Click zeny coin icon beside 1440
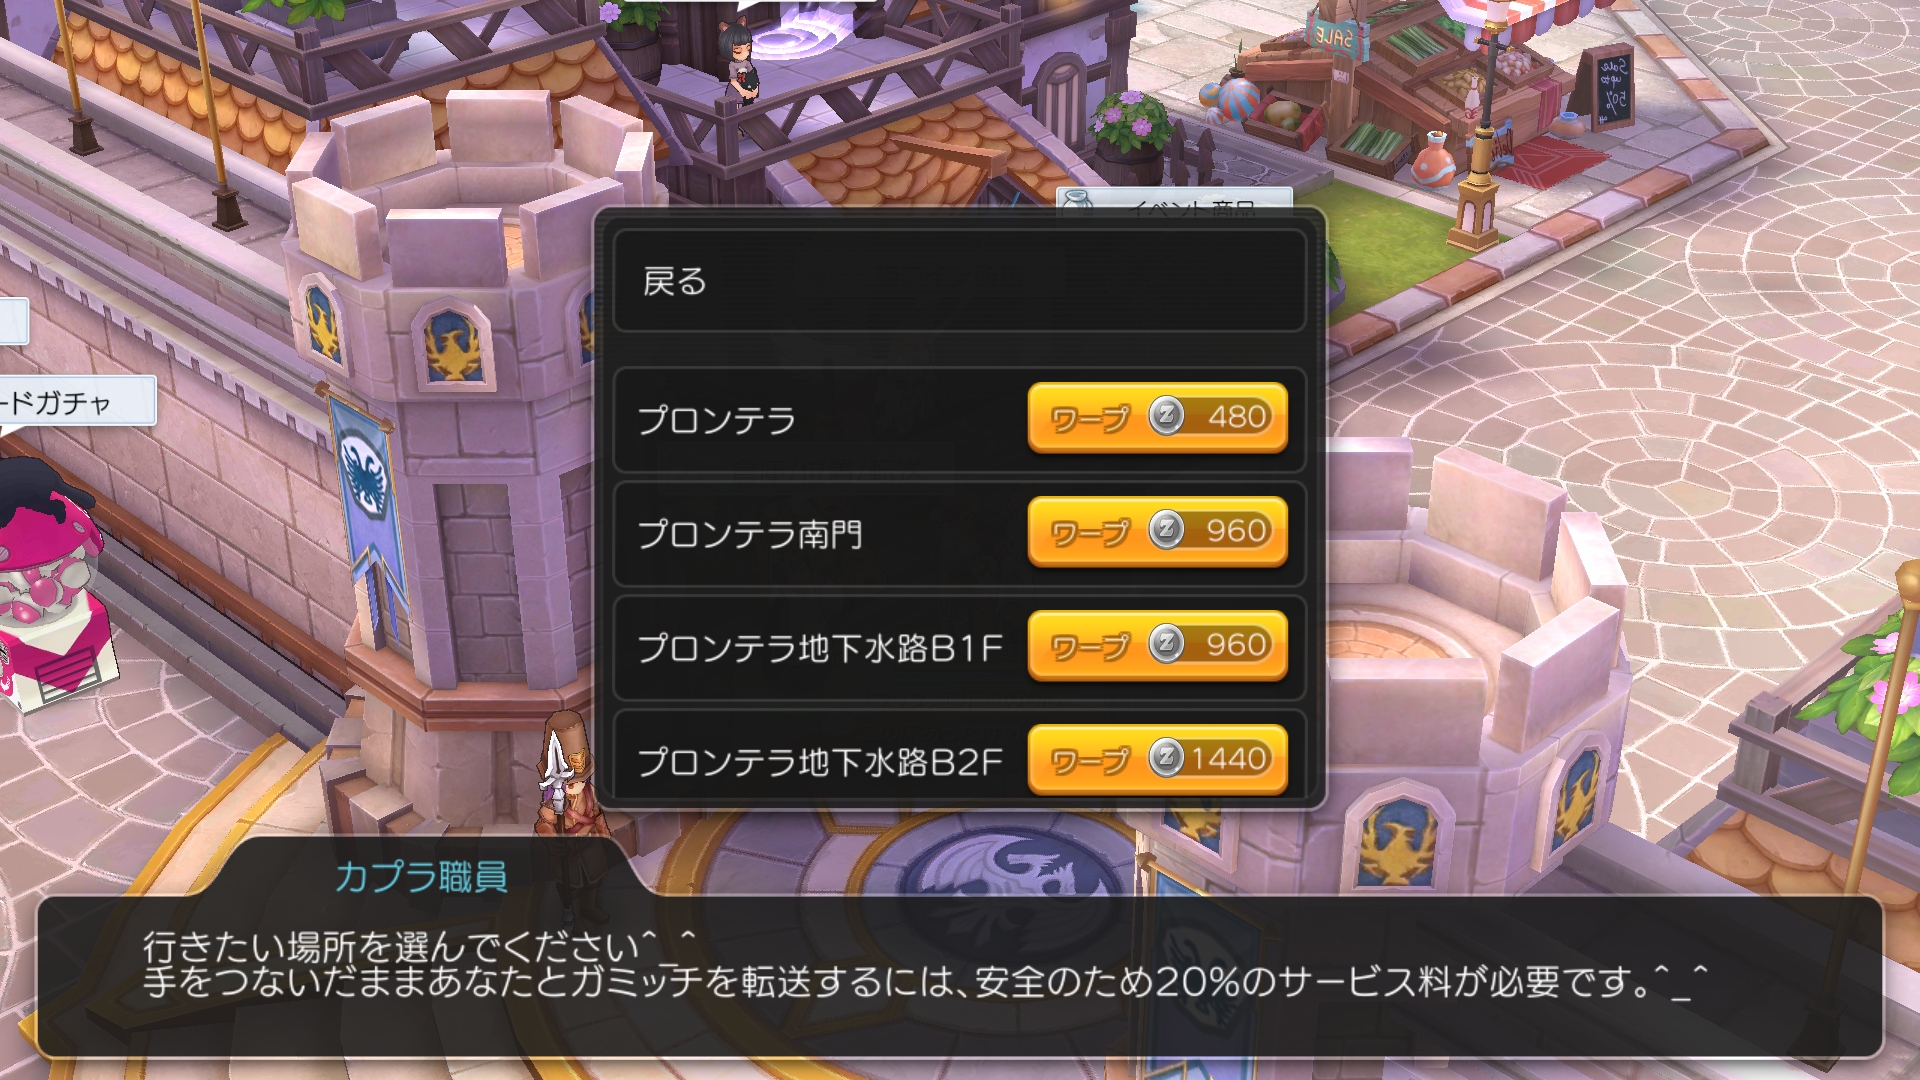The height and width of the screenshot is (1080, 1920). pyautogui.click(x=1166, y=758)
